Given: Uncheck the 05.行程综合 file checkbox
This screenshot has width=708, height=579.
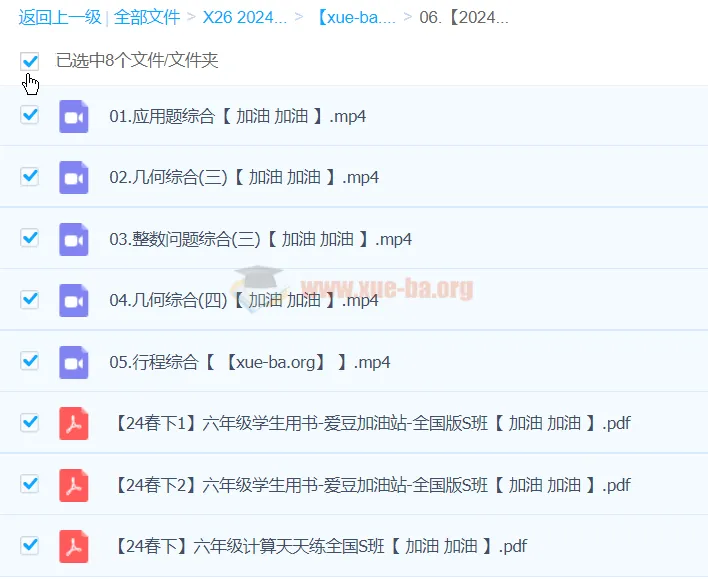Looking at the screenshot, I should click(x=30, y=360).
